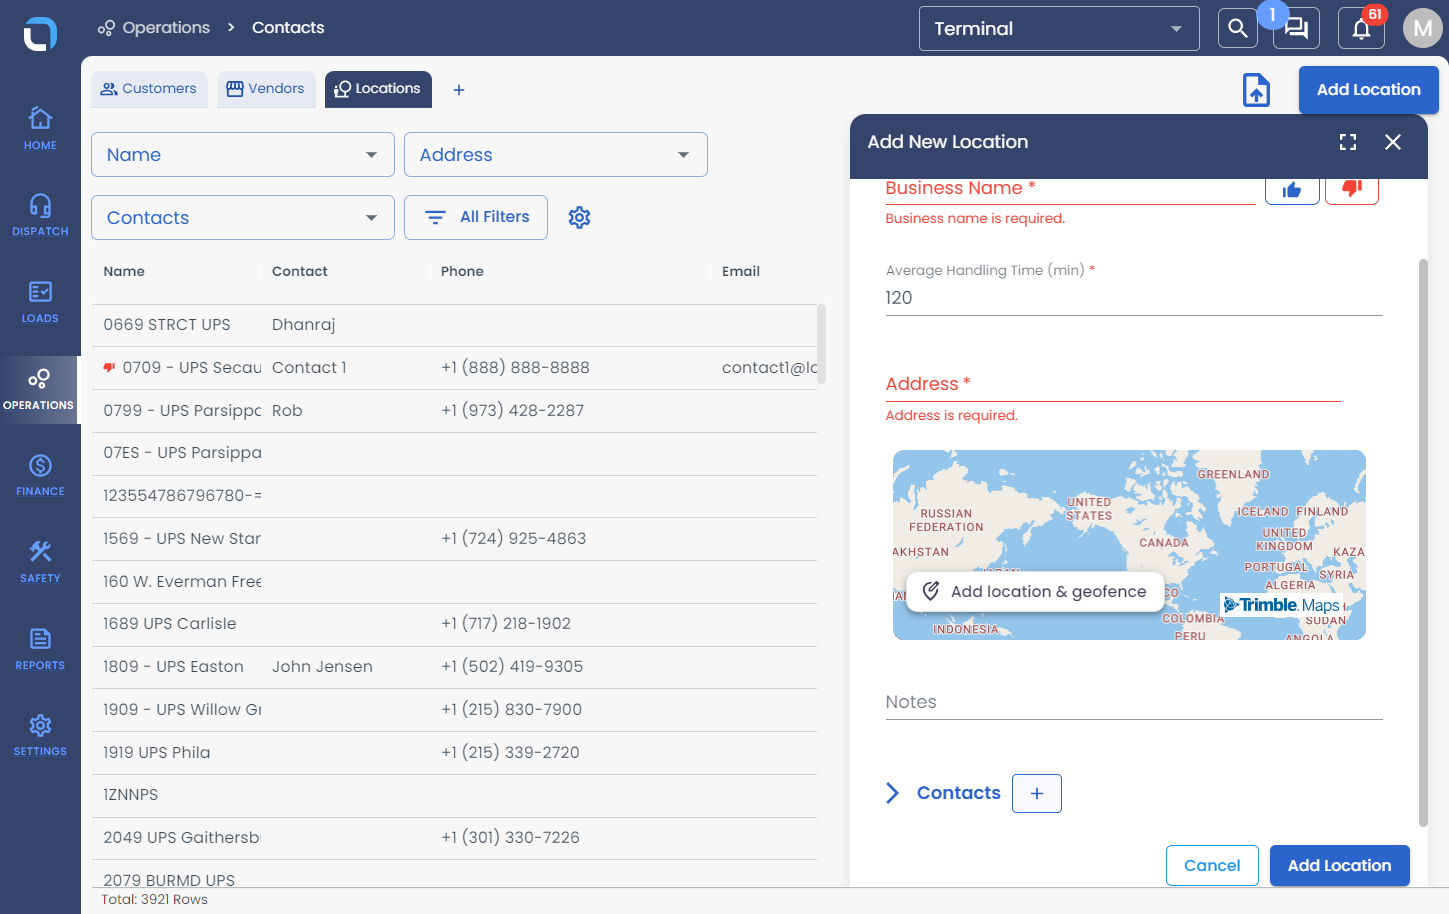Switch to the Customers tab
The height and width of the screenshot is (914, 1449).
pyautogui.click(x=149, y=89)
